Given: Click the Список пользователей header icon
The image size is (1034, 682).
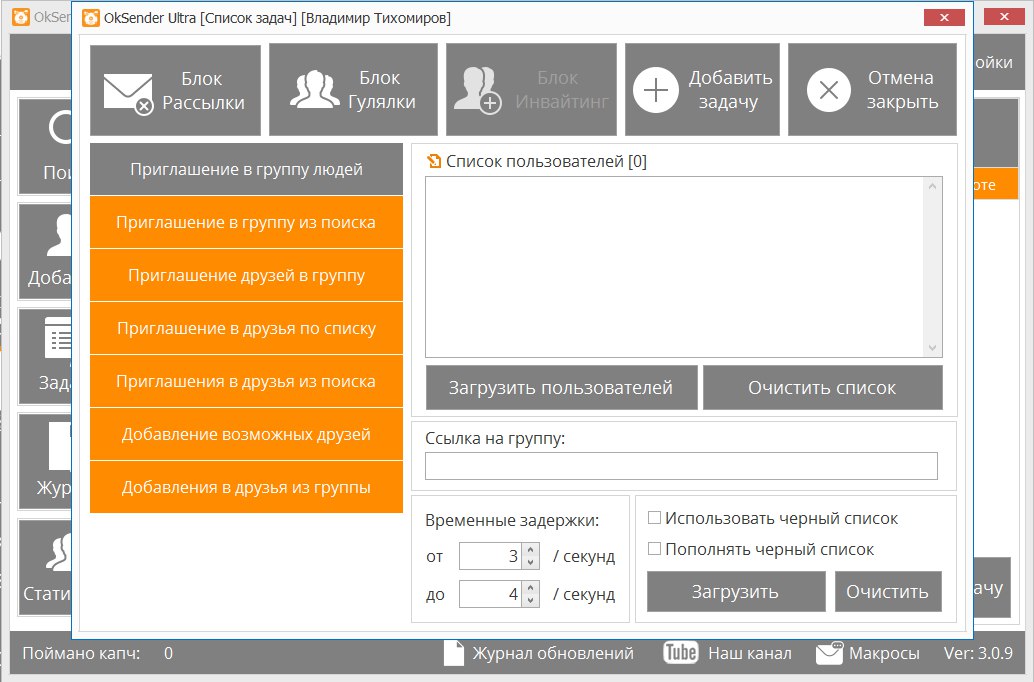Looking at the screenshot, I should pos(434,161).
